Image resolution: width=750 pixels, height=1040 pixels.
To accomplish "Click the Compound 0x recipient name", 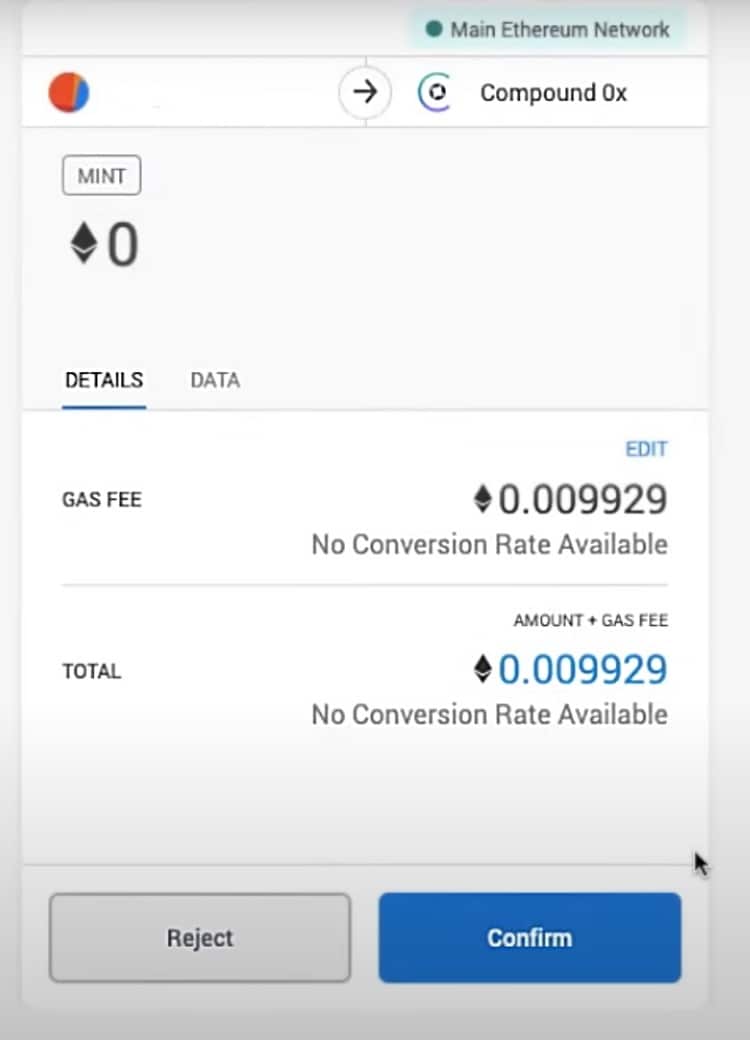I will pos(553,93).
